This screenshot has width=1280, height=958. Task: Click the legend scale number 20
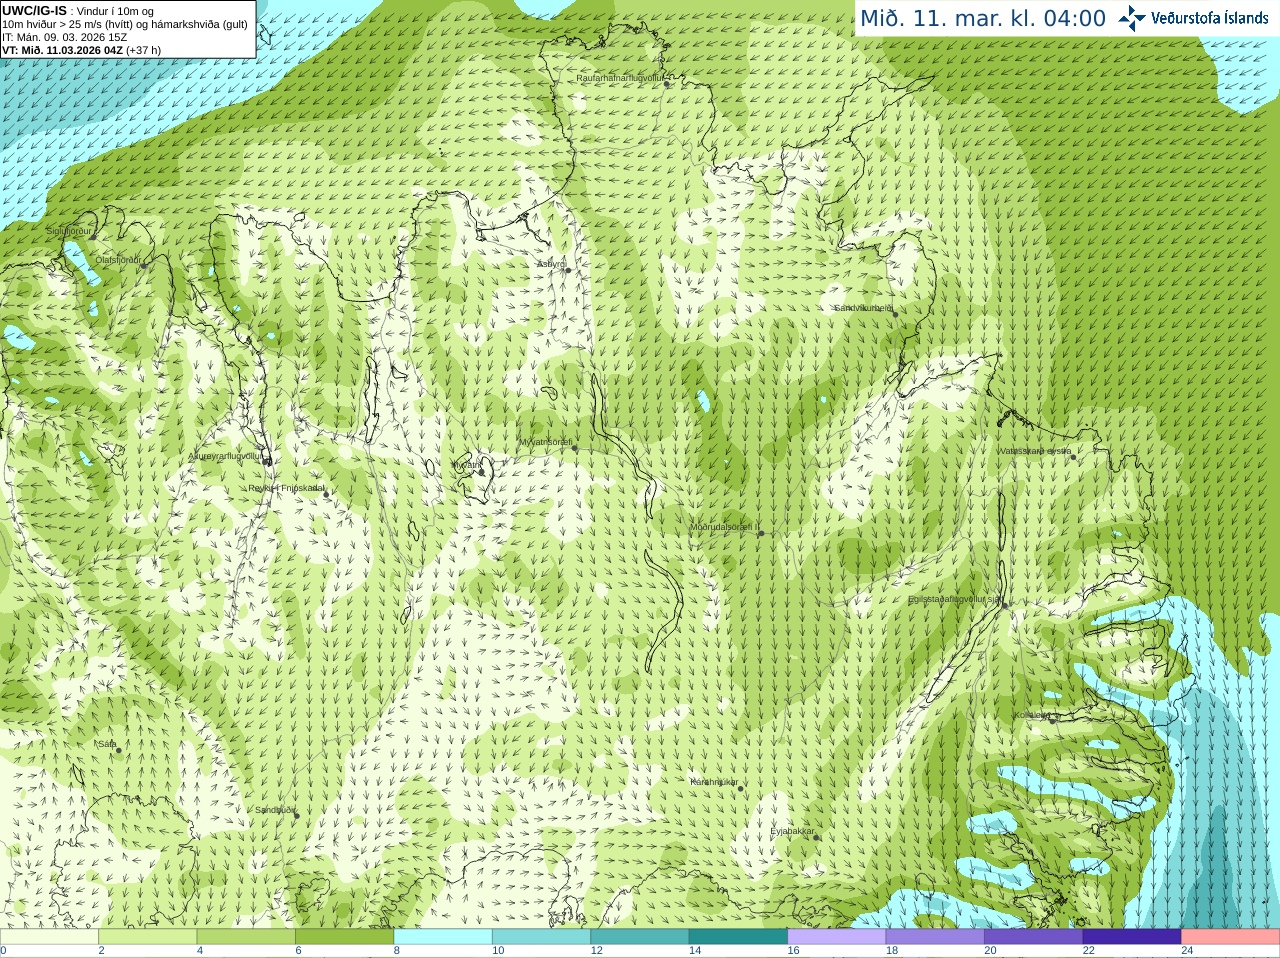click(x=990, y=951)
